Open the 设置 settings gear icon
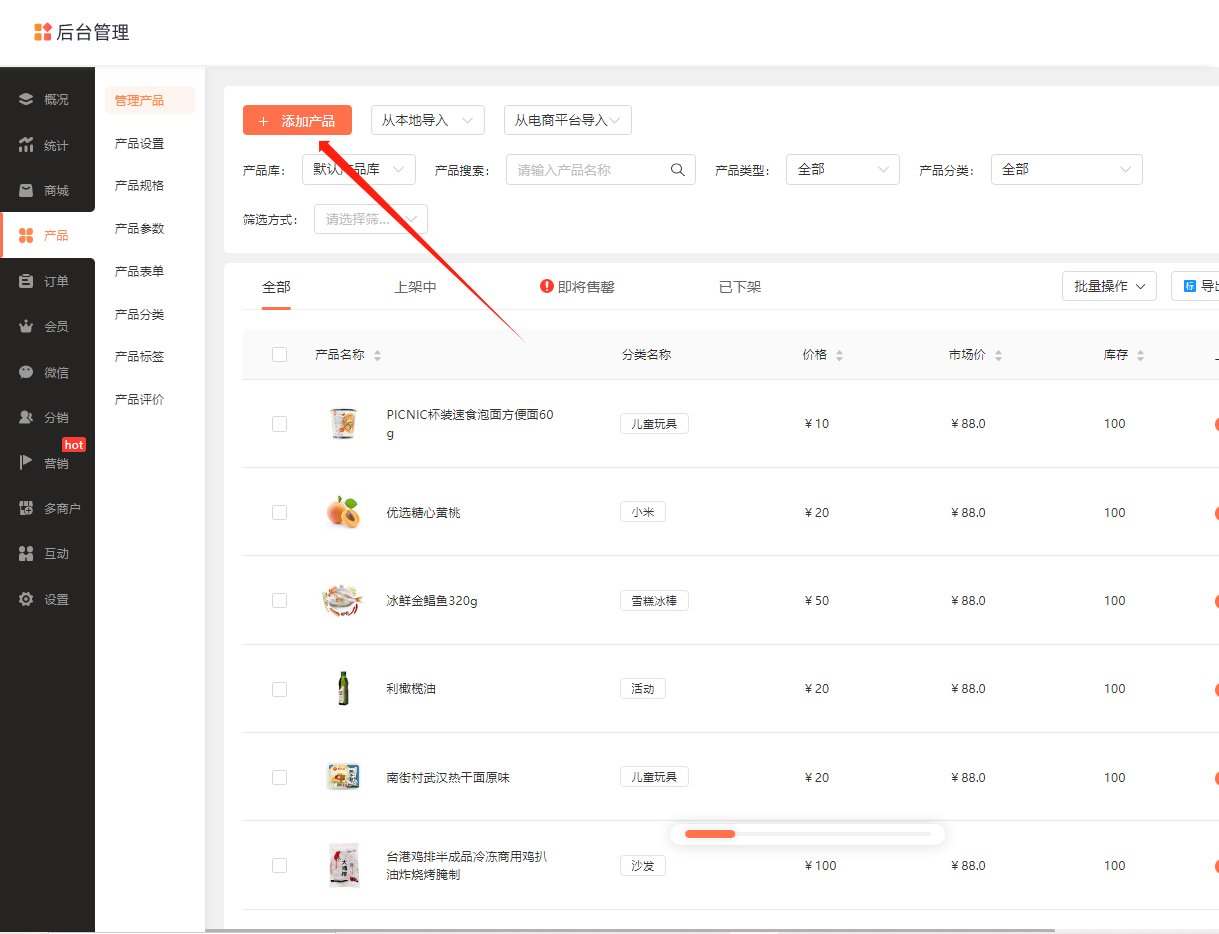The image size is (1219, 934). point(26,599)
